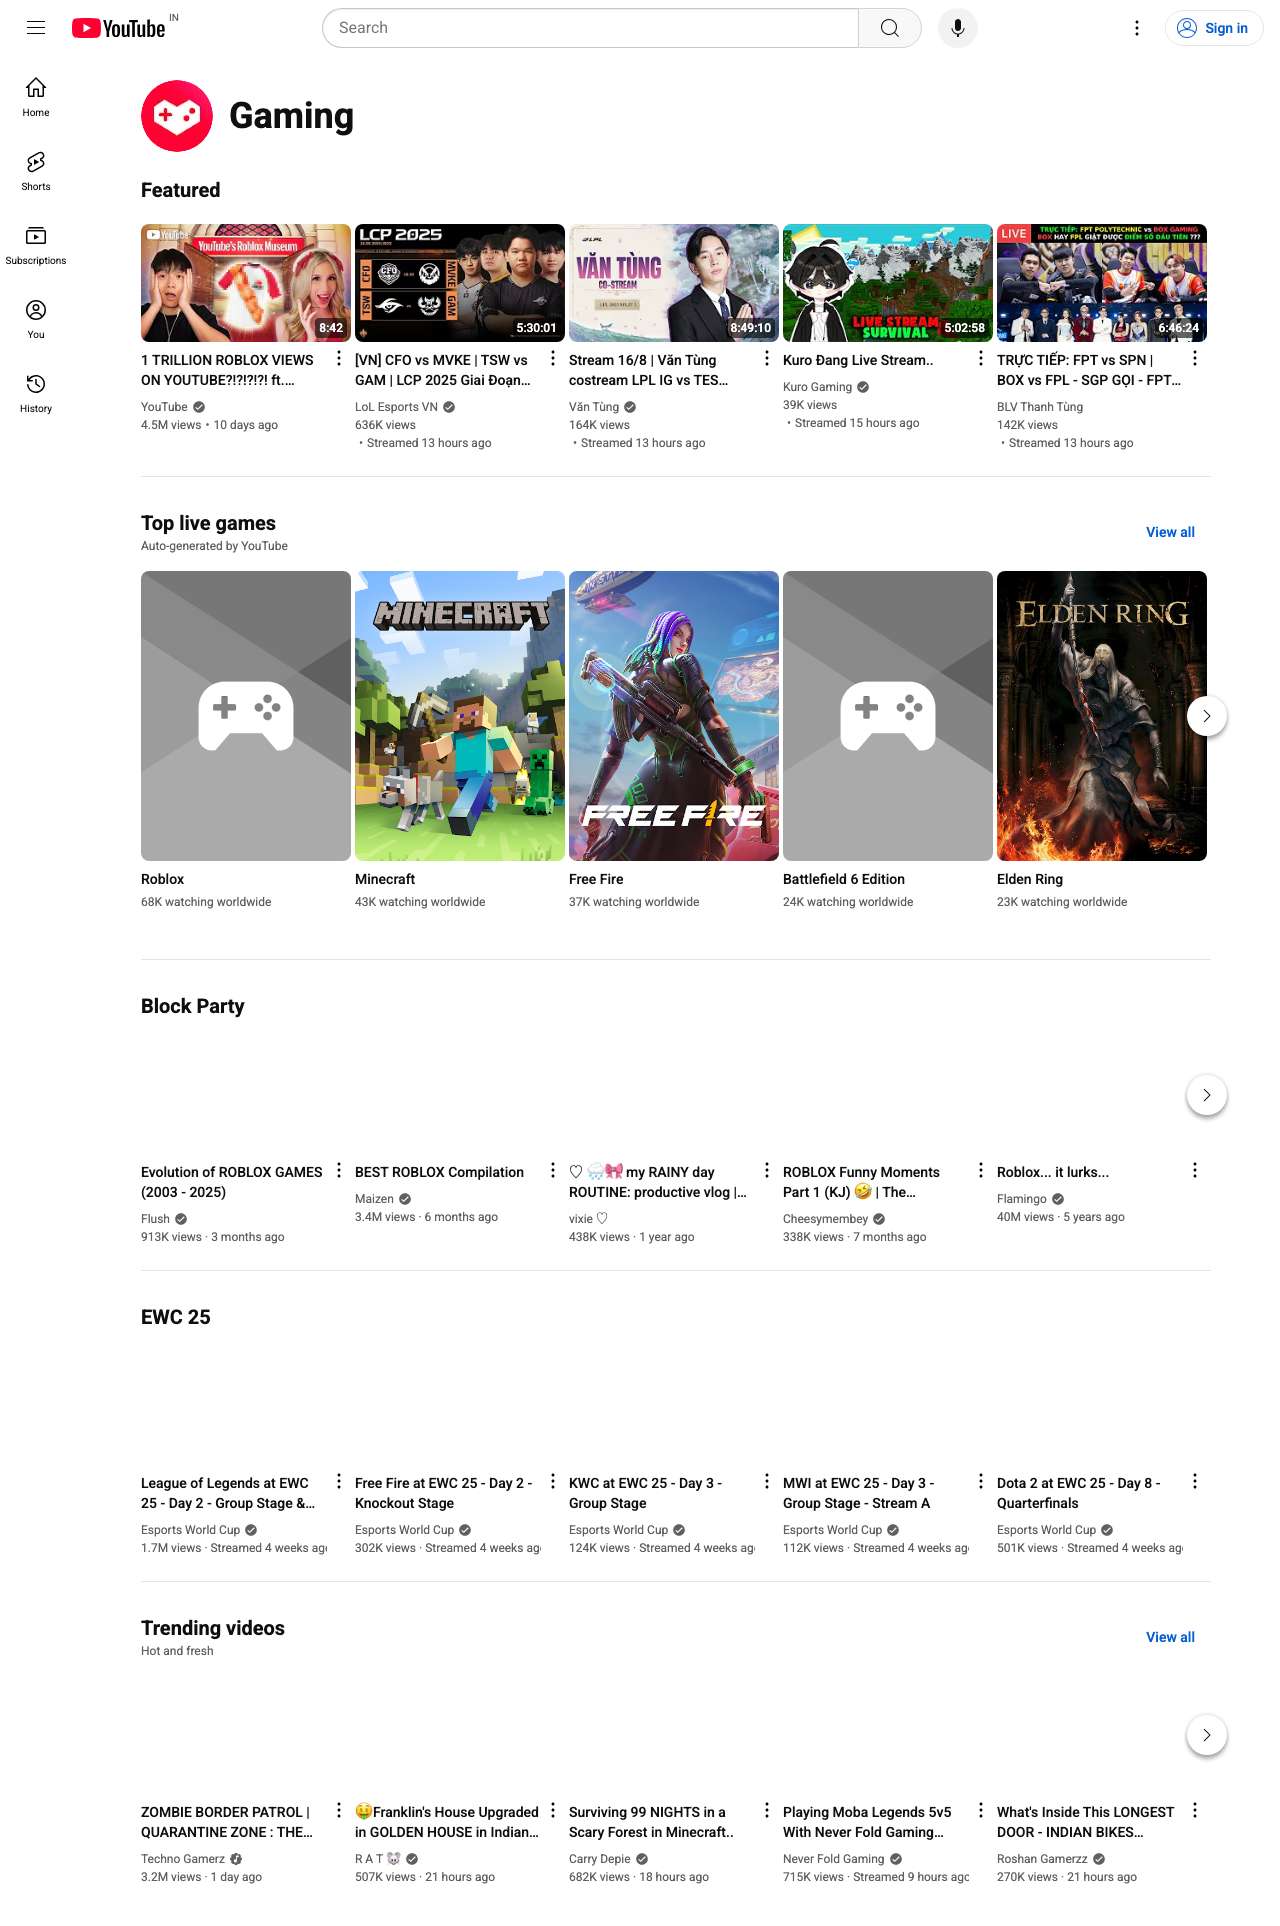Go to the YouTube home logo
This screenshot has width=1280, height=1926.
click(119, 28)
